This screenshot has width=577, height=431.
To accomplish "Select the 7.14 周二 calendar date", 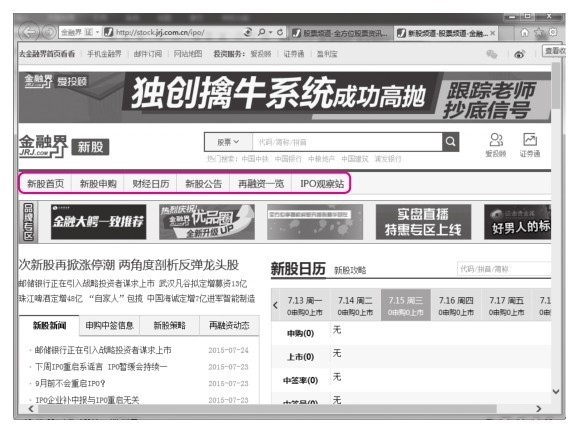I will [x=355, y=305].
